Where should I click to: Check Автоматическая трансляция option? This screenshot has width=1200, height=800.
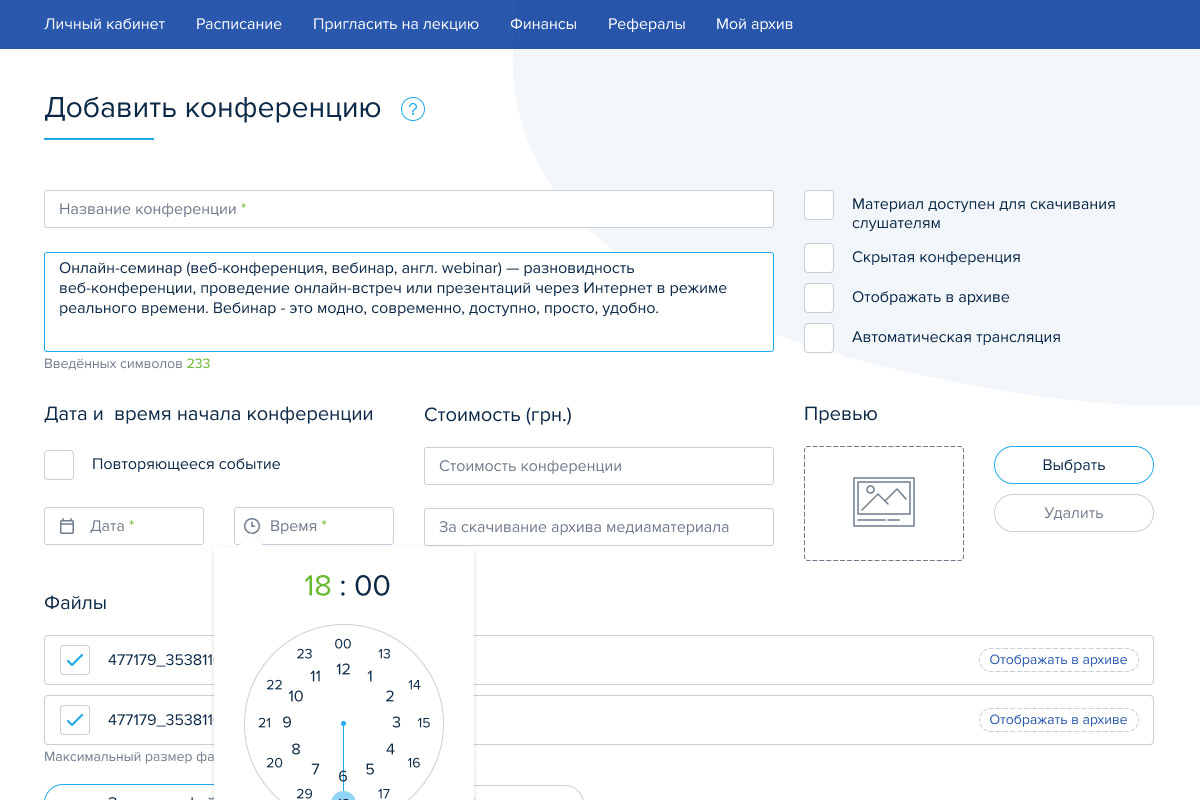tap(819, 337)
